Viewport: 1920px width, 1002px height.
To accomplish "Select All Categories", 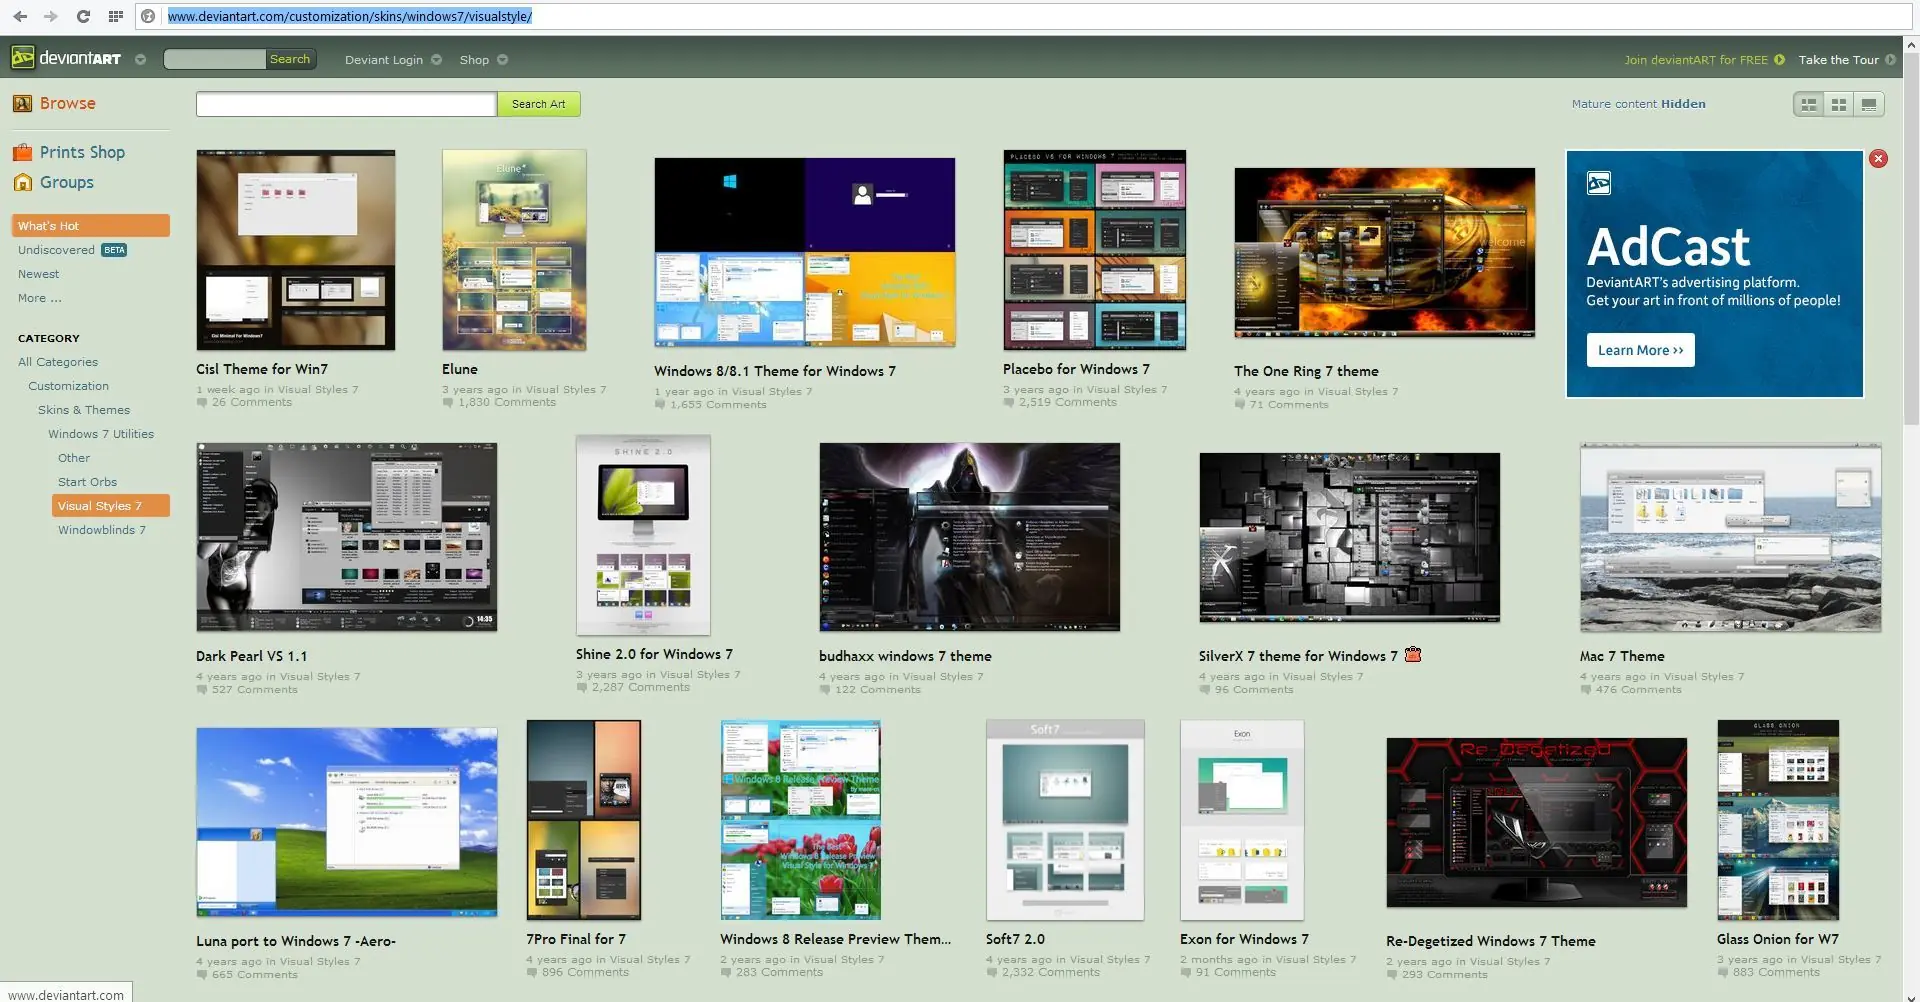I will pyautogui.click(x=58, y=362).
